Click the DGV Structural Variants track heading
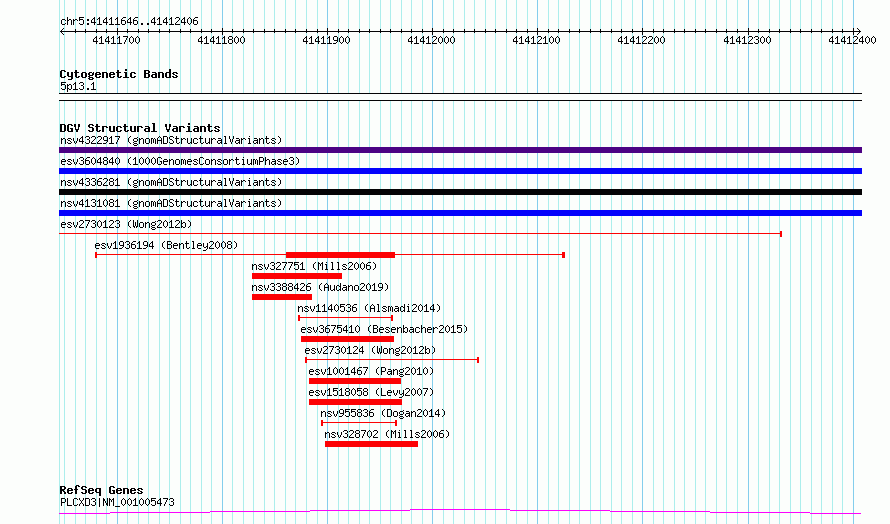 pyautogui.click(x=140, y=128)
